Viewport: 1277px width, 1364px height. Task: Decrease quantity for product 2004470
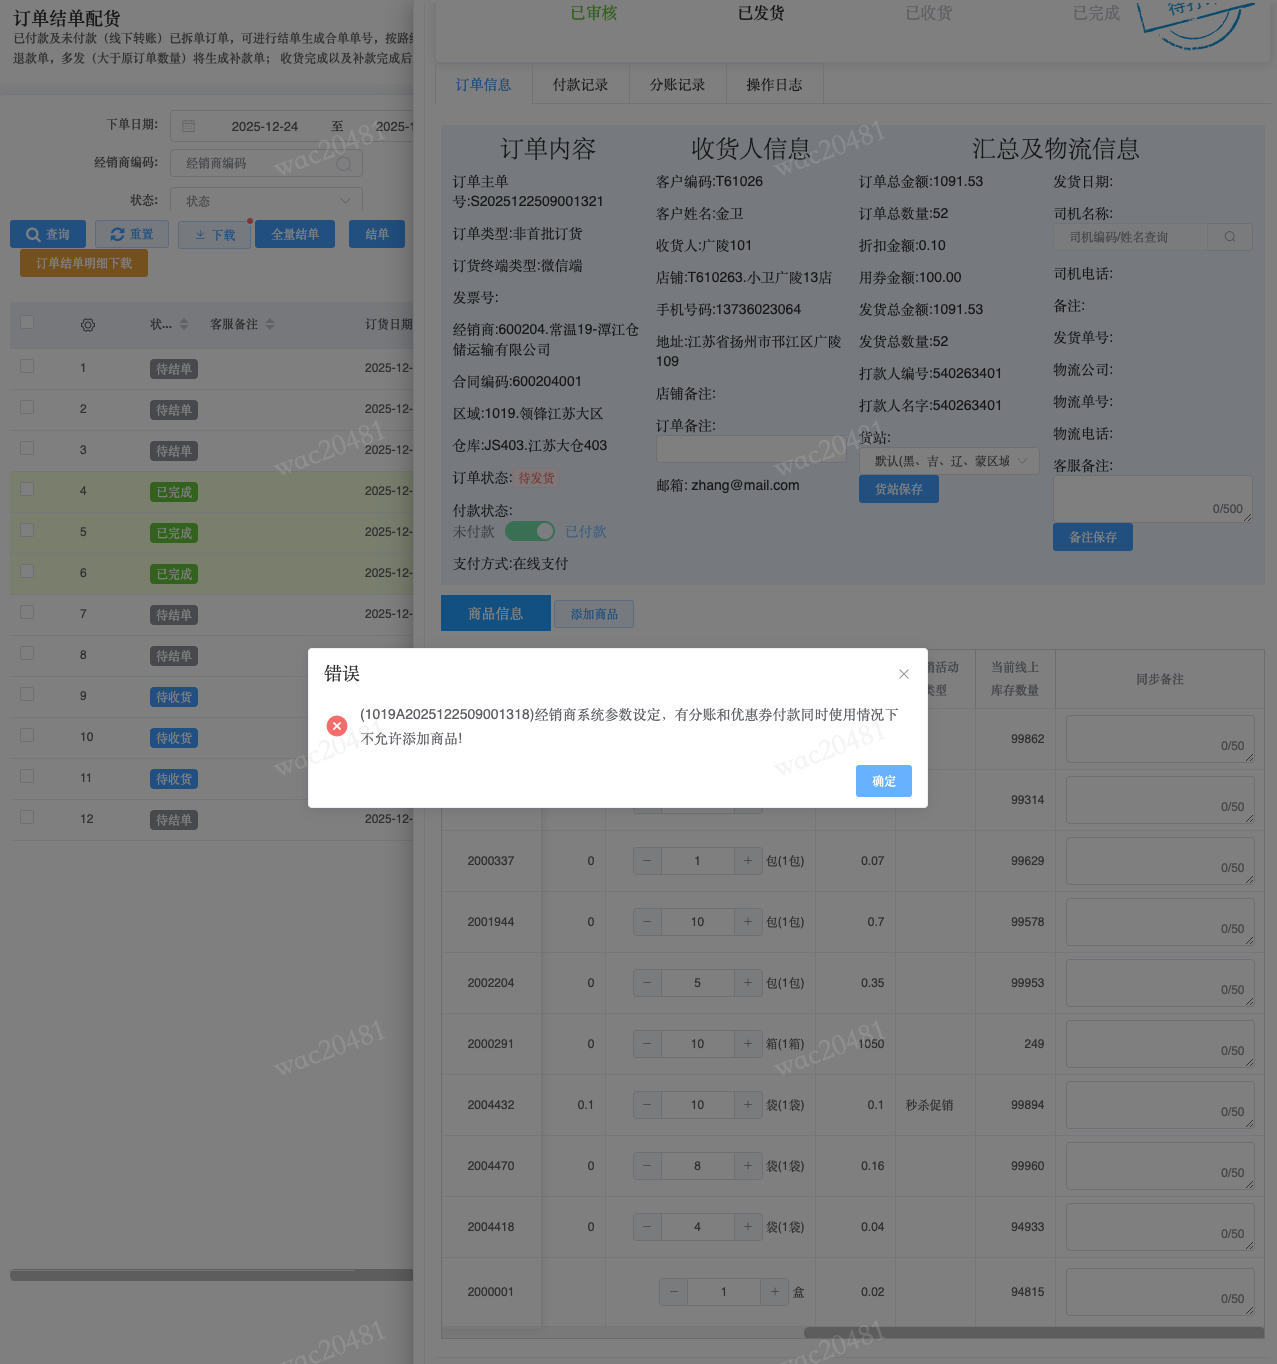pos(647,1166)
